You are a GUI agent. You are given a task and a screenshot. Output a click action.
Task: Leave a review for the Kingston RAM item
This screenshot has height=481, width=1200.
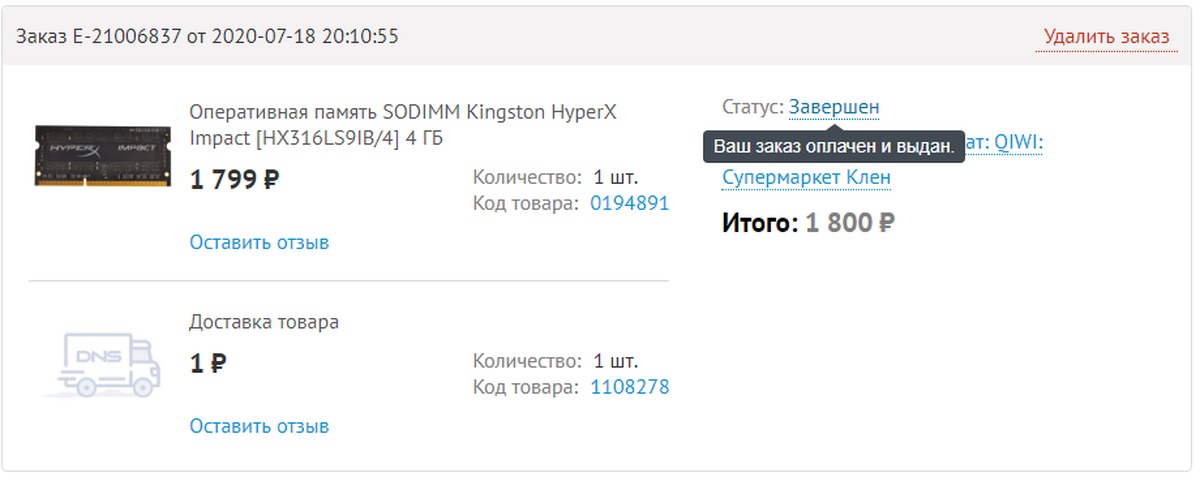(x=259, y=242)
